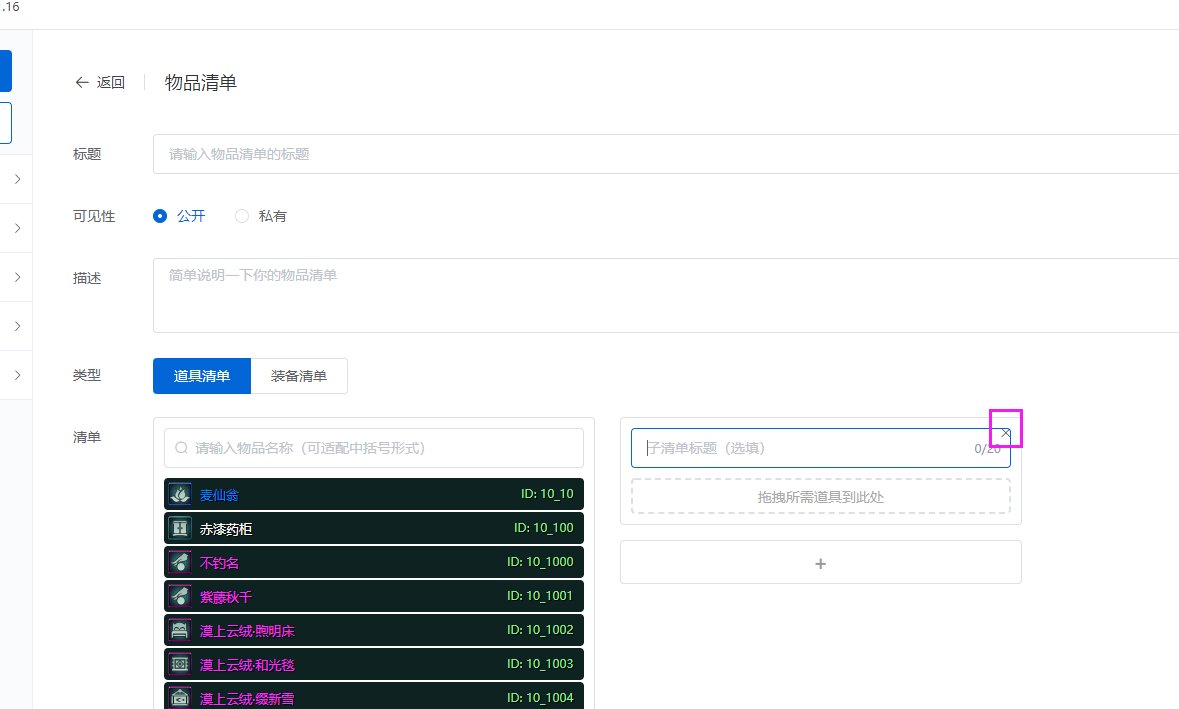
Task: Click the search magnifier icon in item search box
Action: pyautogui.click(x=179, y=447)
